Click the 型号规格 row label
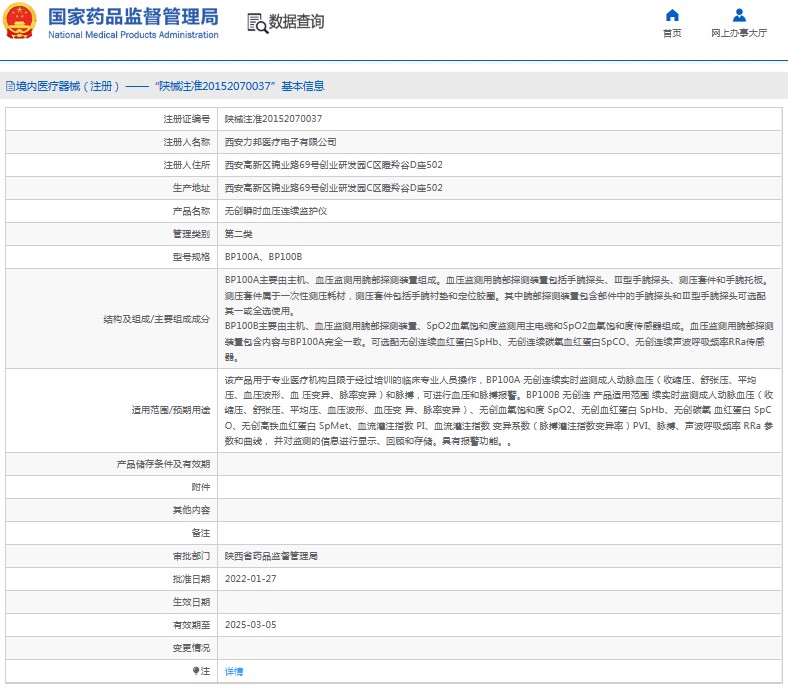 point(191,257)
